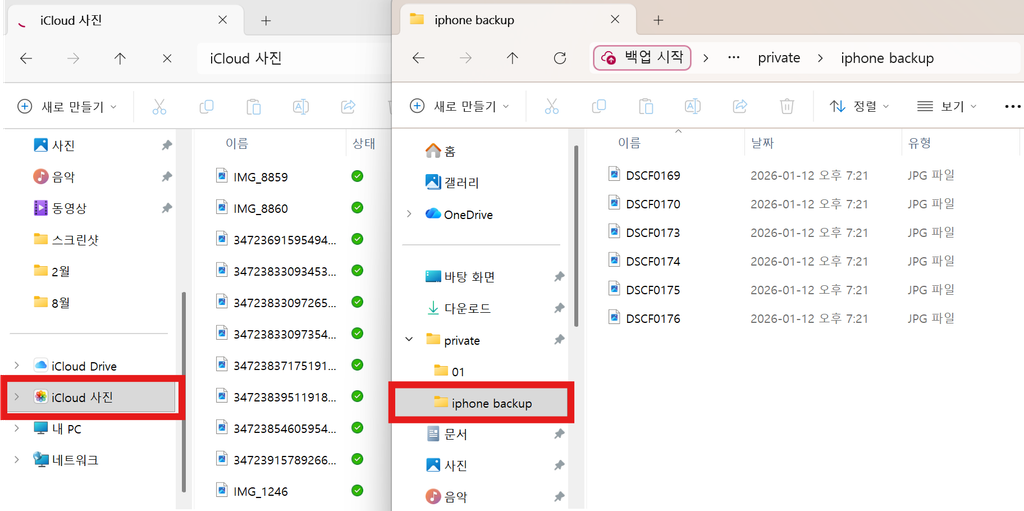The image size is (1024, 511).
Task: Click chevron after 백업 시작 in breadcrumb
Action: point(706,58)
